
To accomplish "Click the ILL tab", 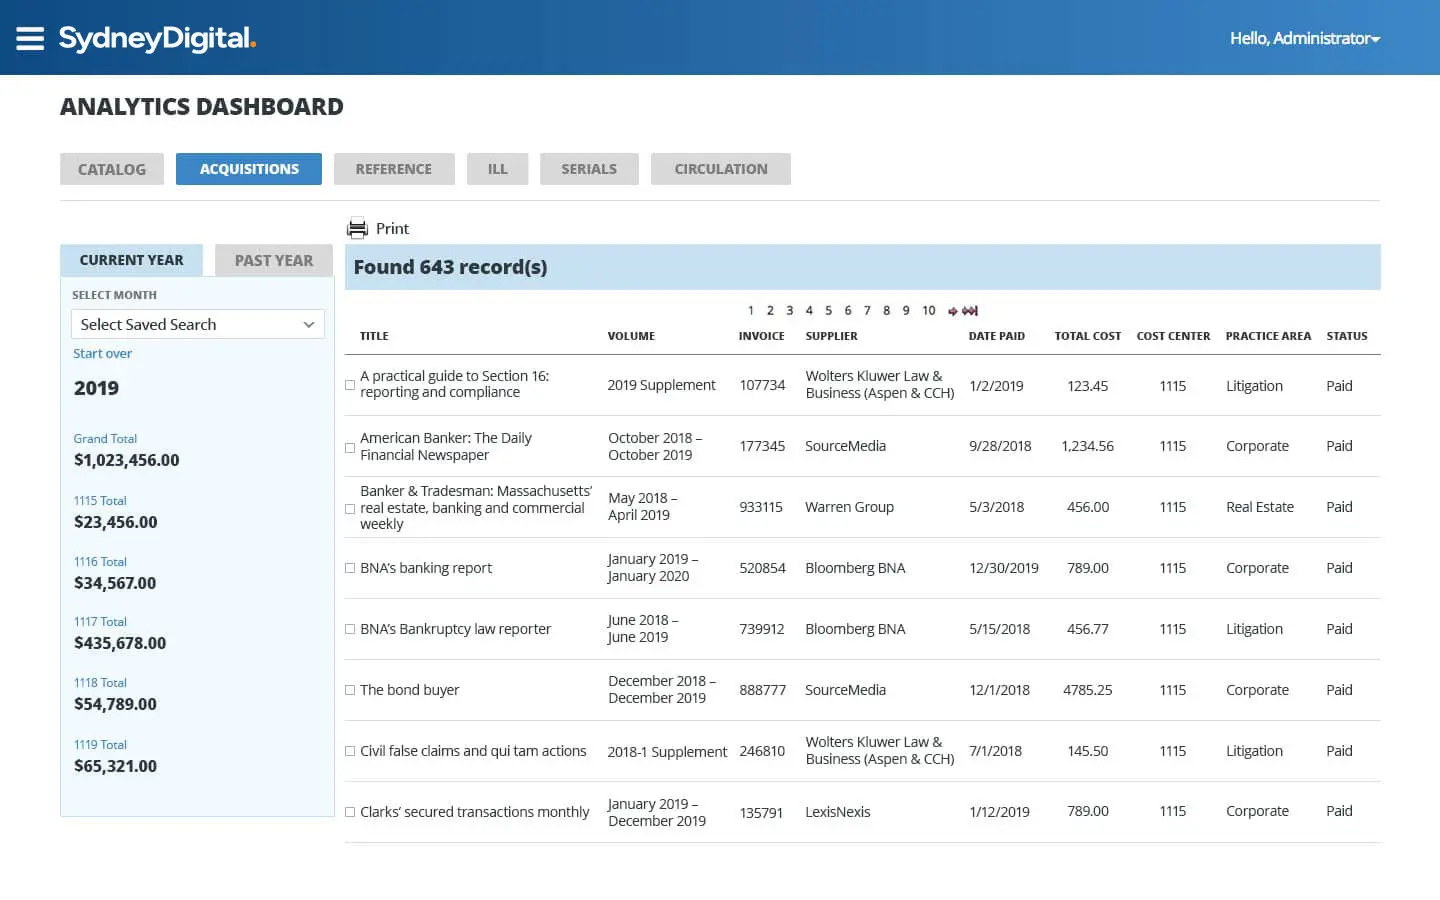I will tap(497, 168).
